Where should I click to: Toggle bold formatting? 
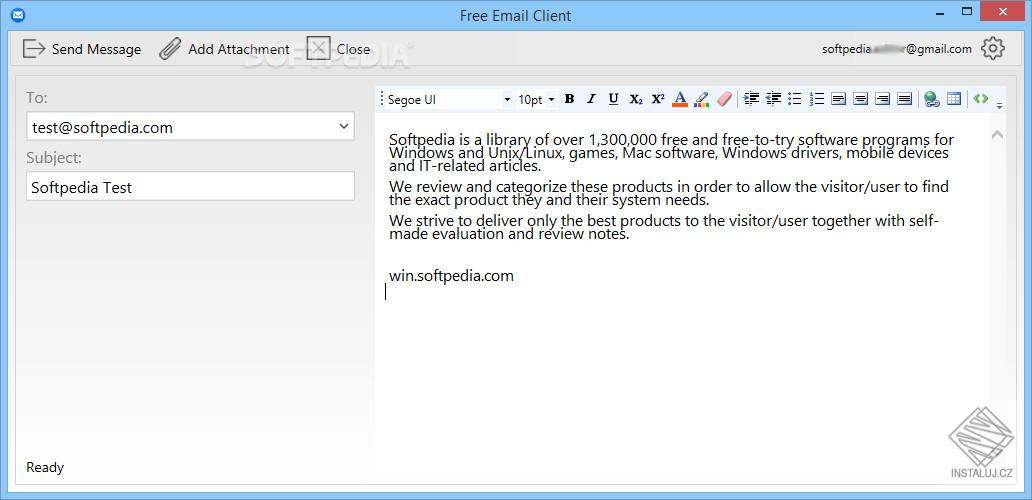pos(569,99)
